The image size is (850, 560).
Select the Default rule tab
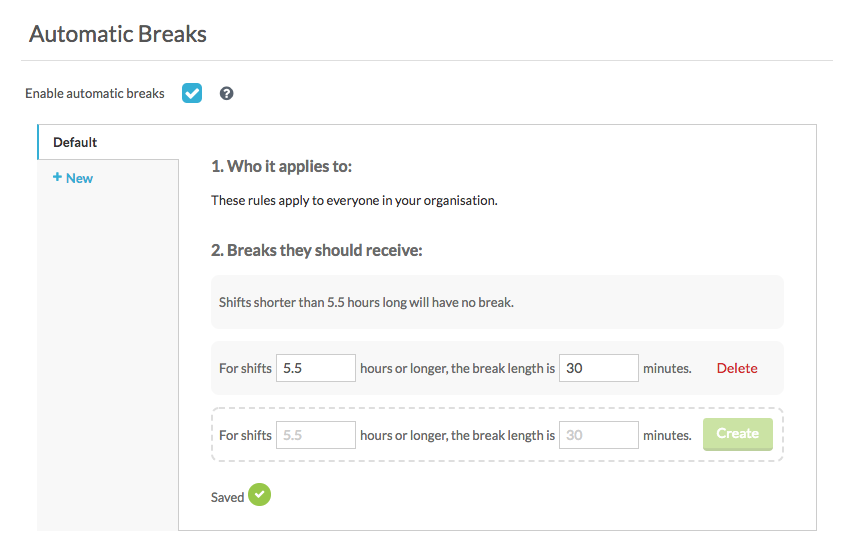tap(76, 142)
